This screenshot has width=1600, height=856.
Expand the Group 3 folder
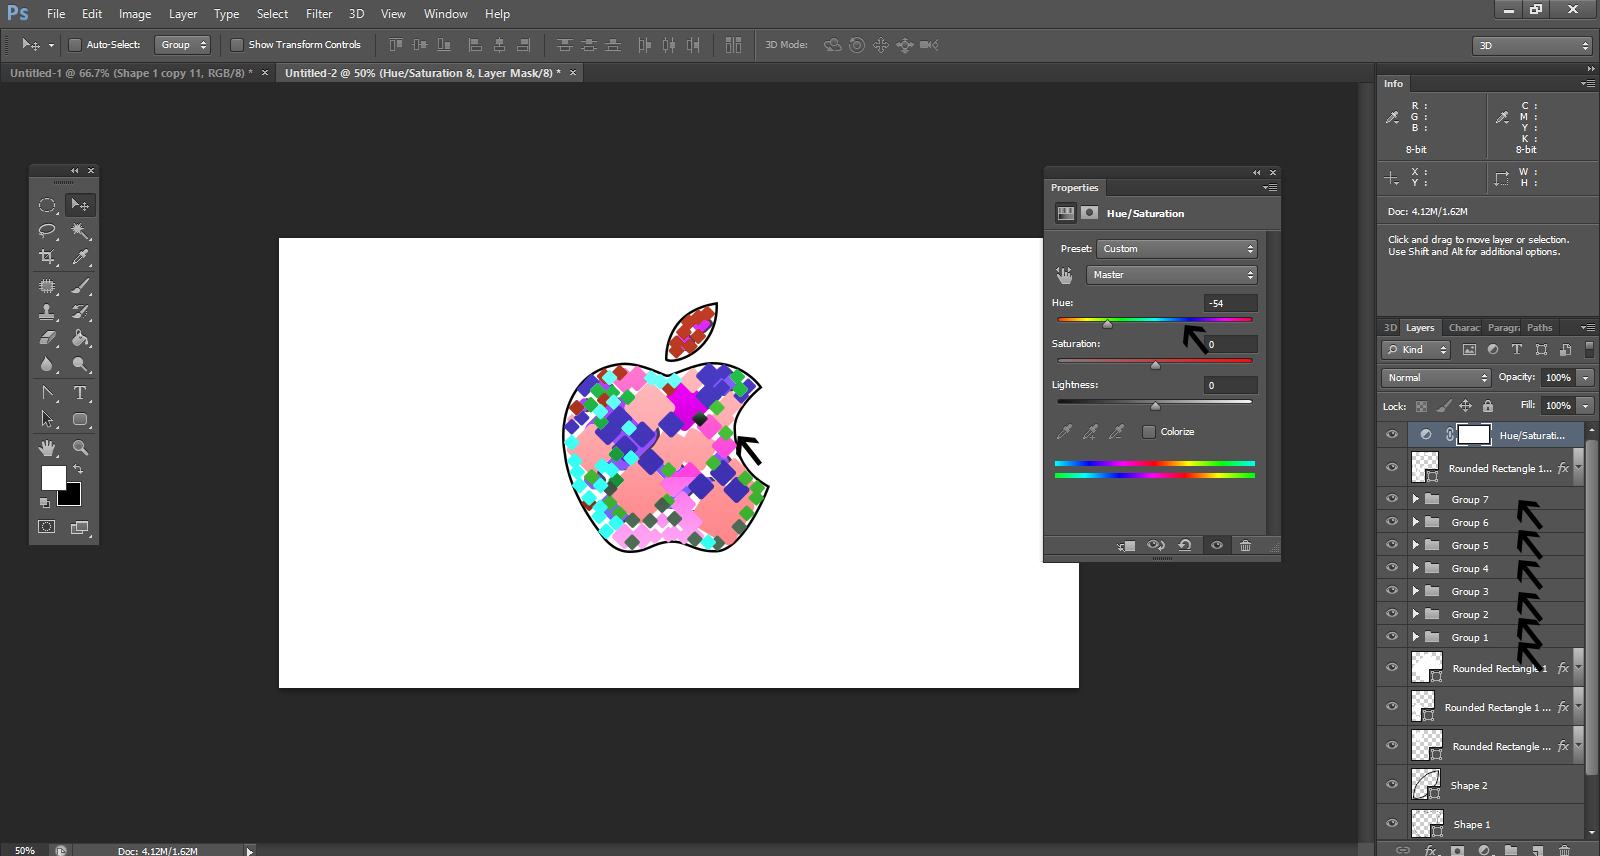(1416, 591)
